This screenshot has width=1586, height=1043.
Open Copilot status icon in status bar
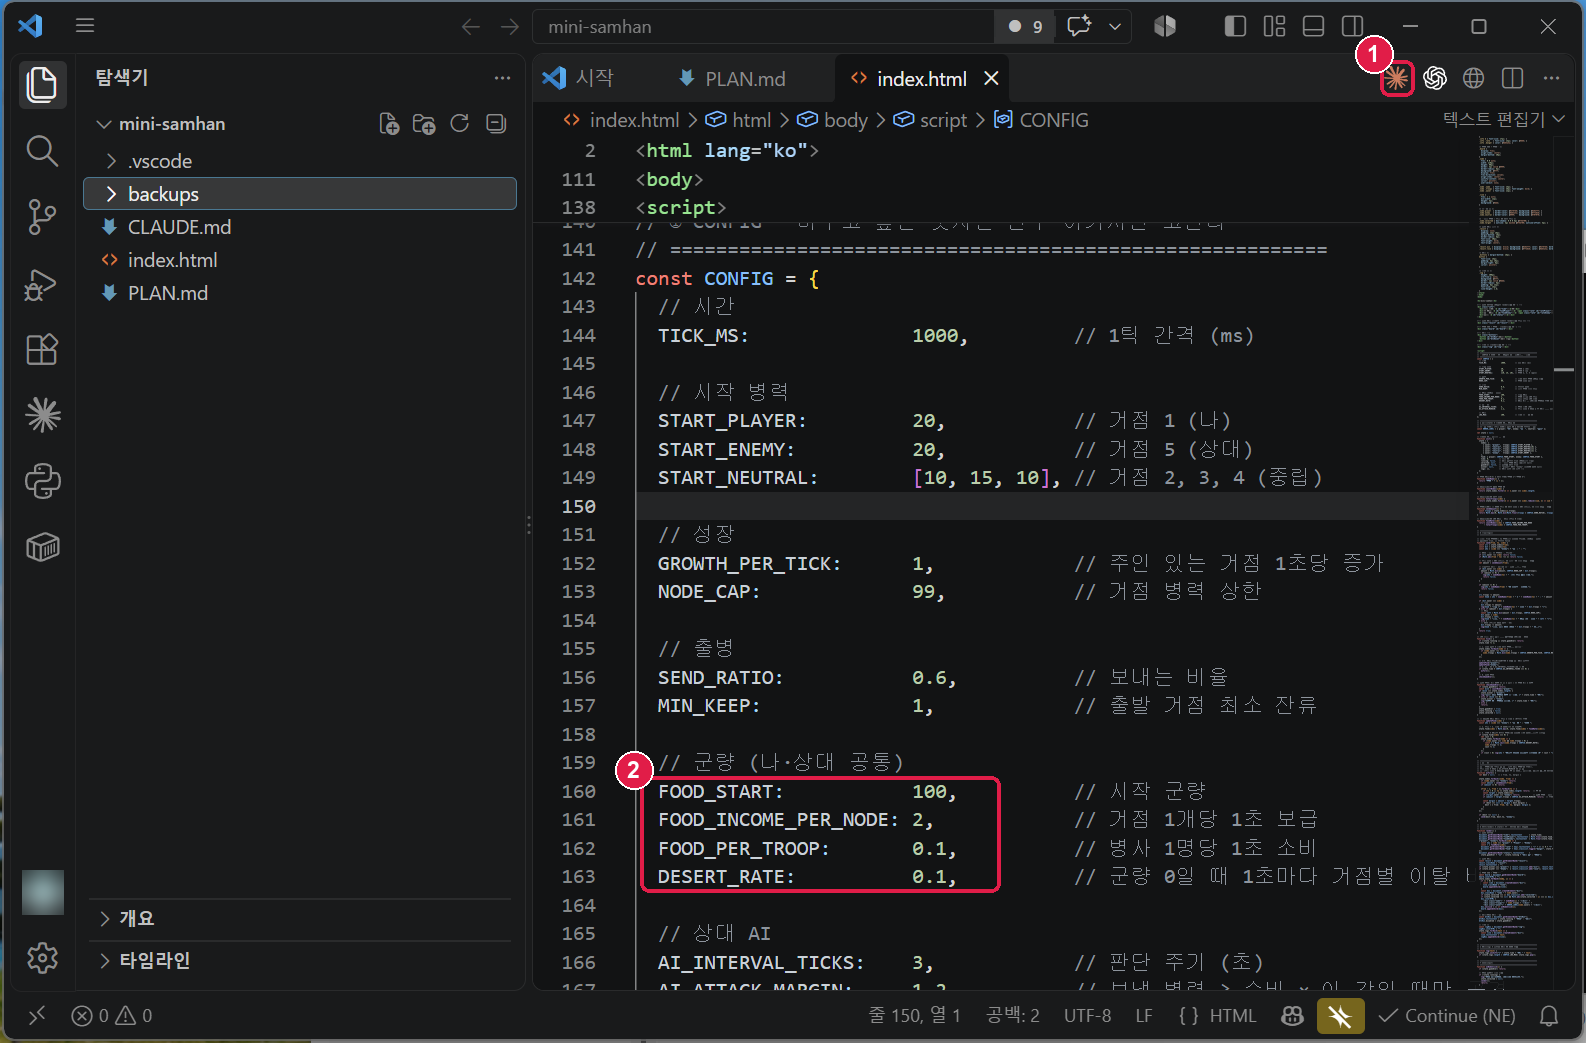1292,1016
